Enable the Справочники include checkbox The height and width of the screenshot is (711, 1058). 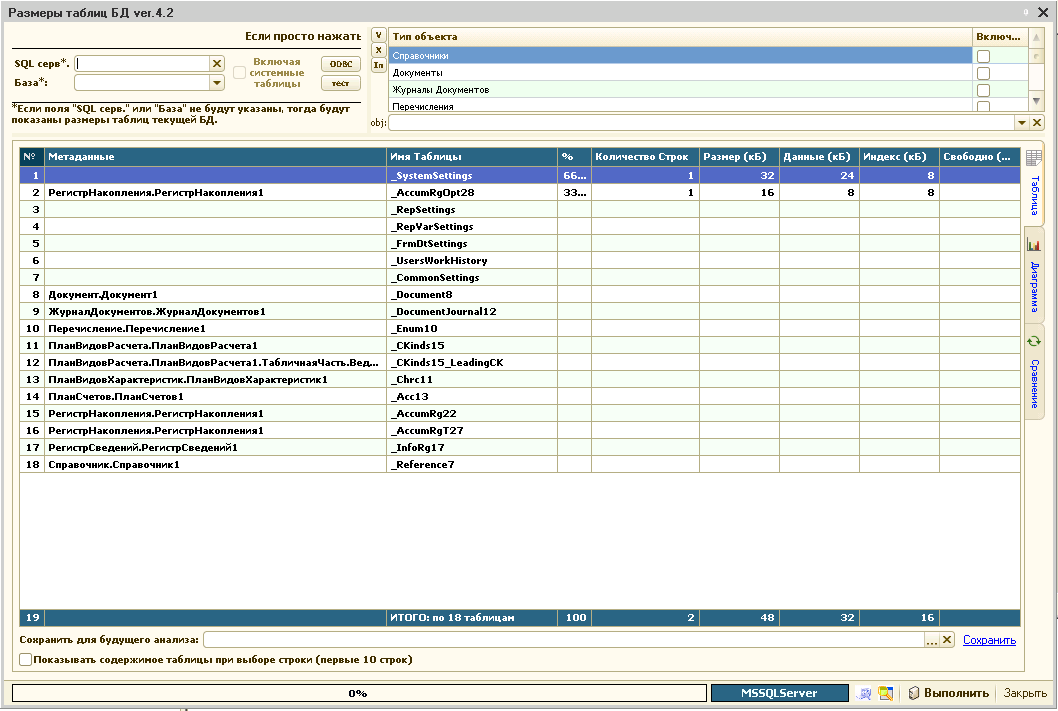[983, 56]
